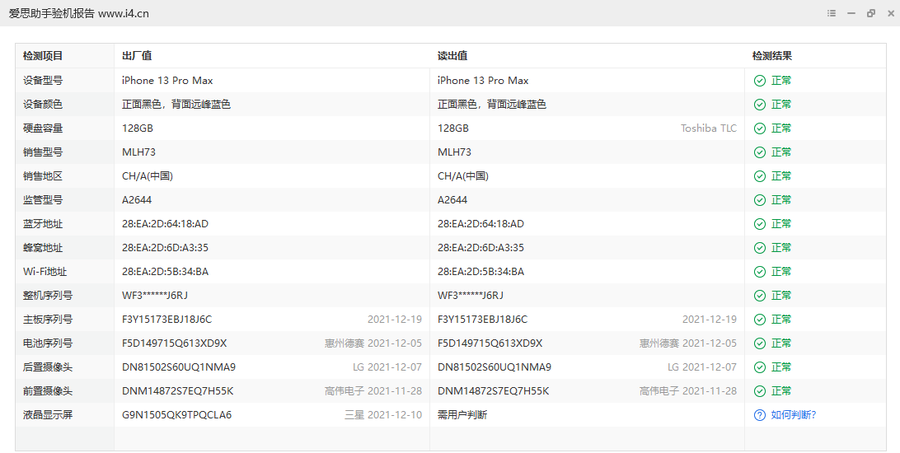Click the 检测项目 column header

pos(43,56)
